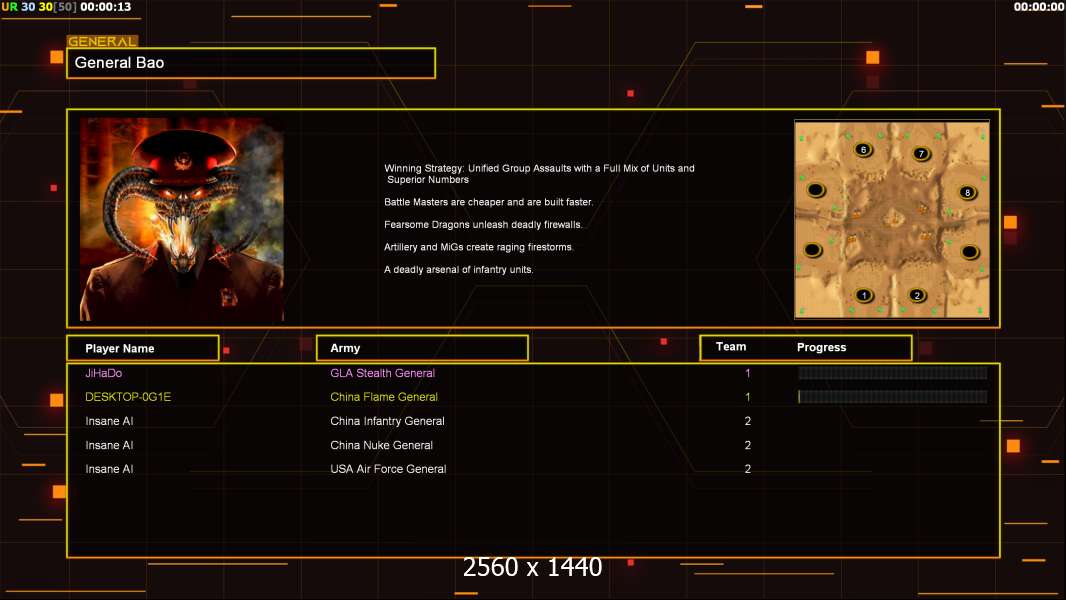
Task: Click JiHaDo's loading progress bar
Action: (x=893, y=372)
